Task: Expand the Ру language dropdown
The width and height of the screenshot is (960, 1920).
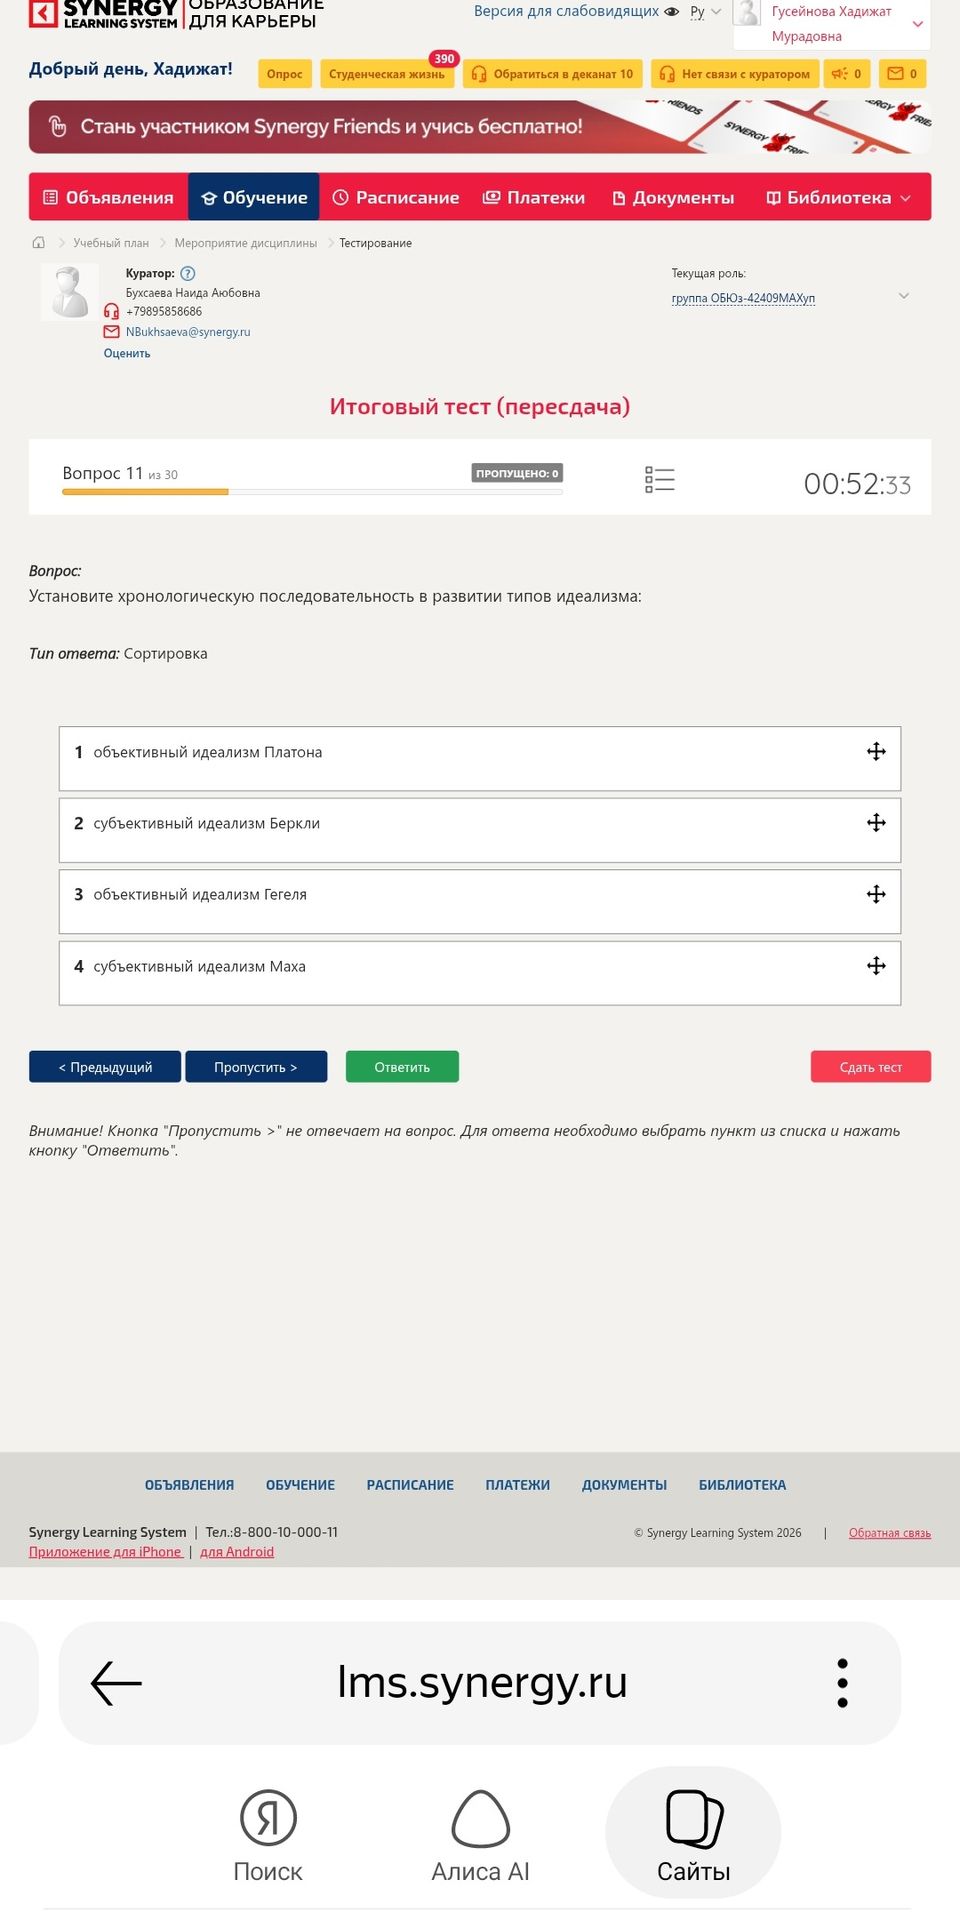Action: [705, 12]
